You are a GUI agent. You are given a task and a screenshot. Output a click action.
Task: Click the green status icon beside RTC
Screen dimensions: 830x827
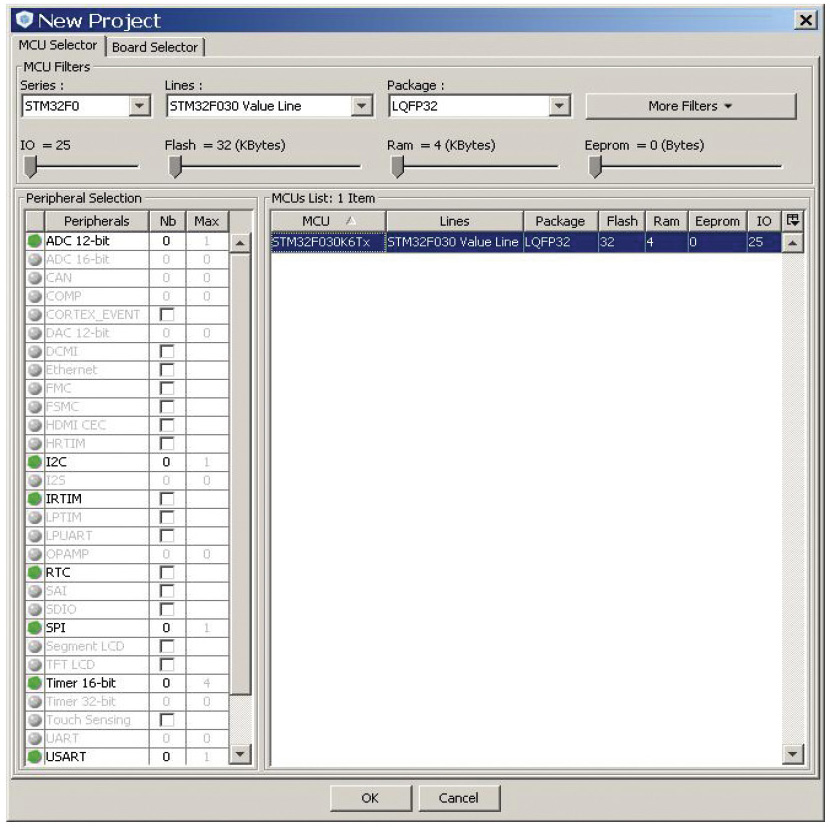[34, 572]
